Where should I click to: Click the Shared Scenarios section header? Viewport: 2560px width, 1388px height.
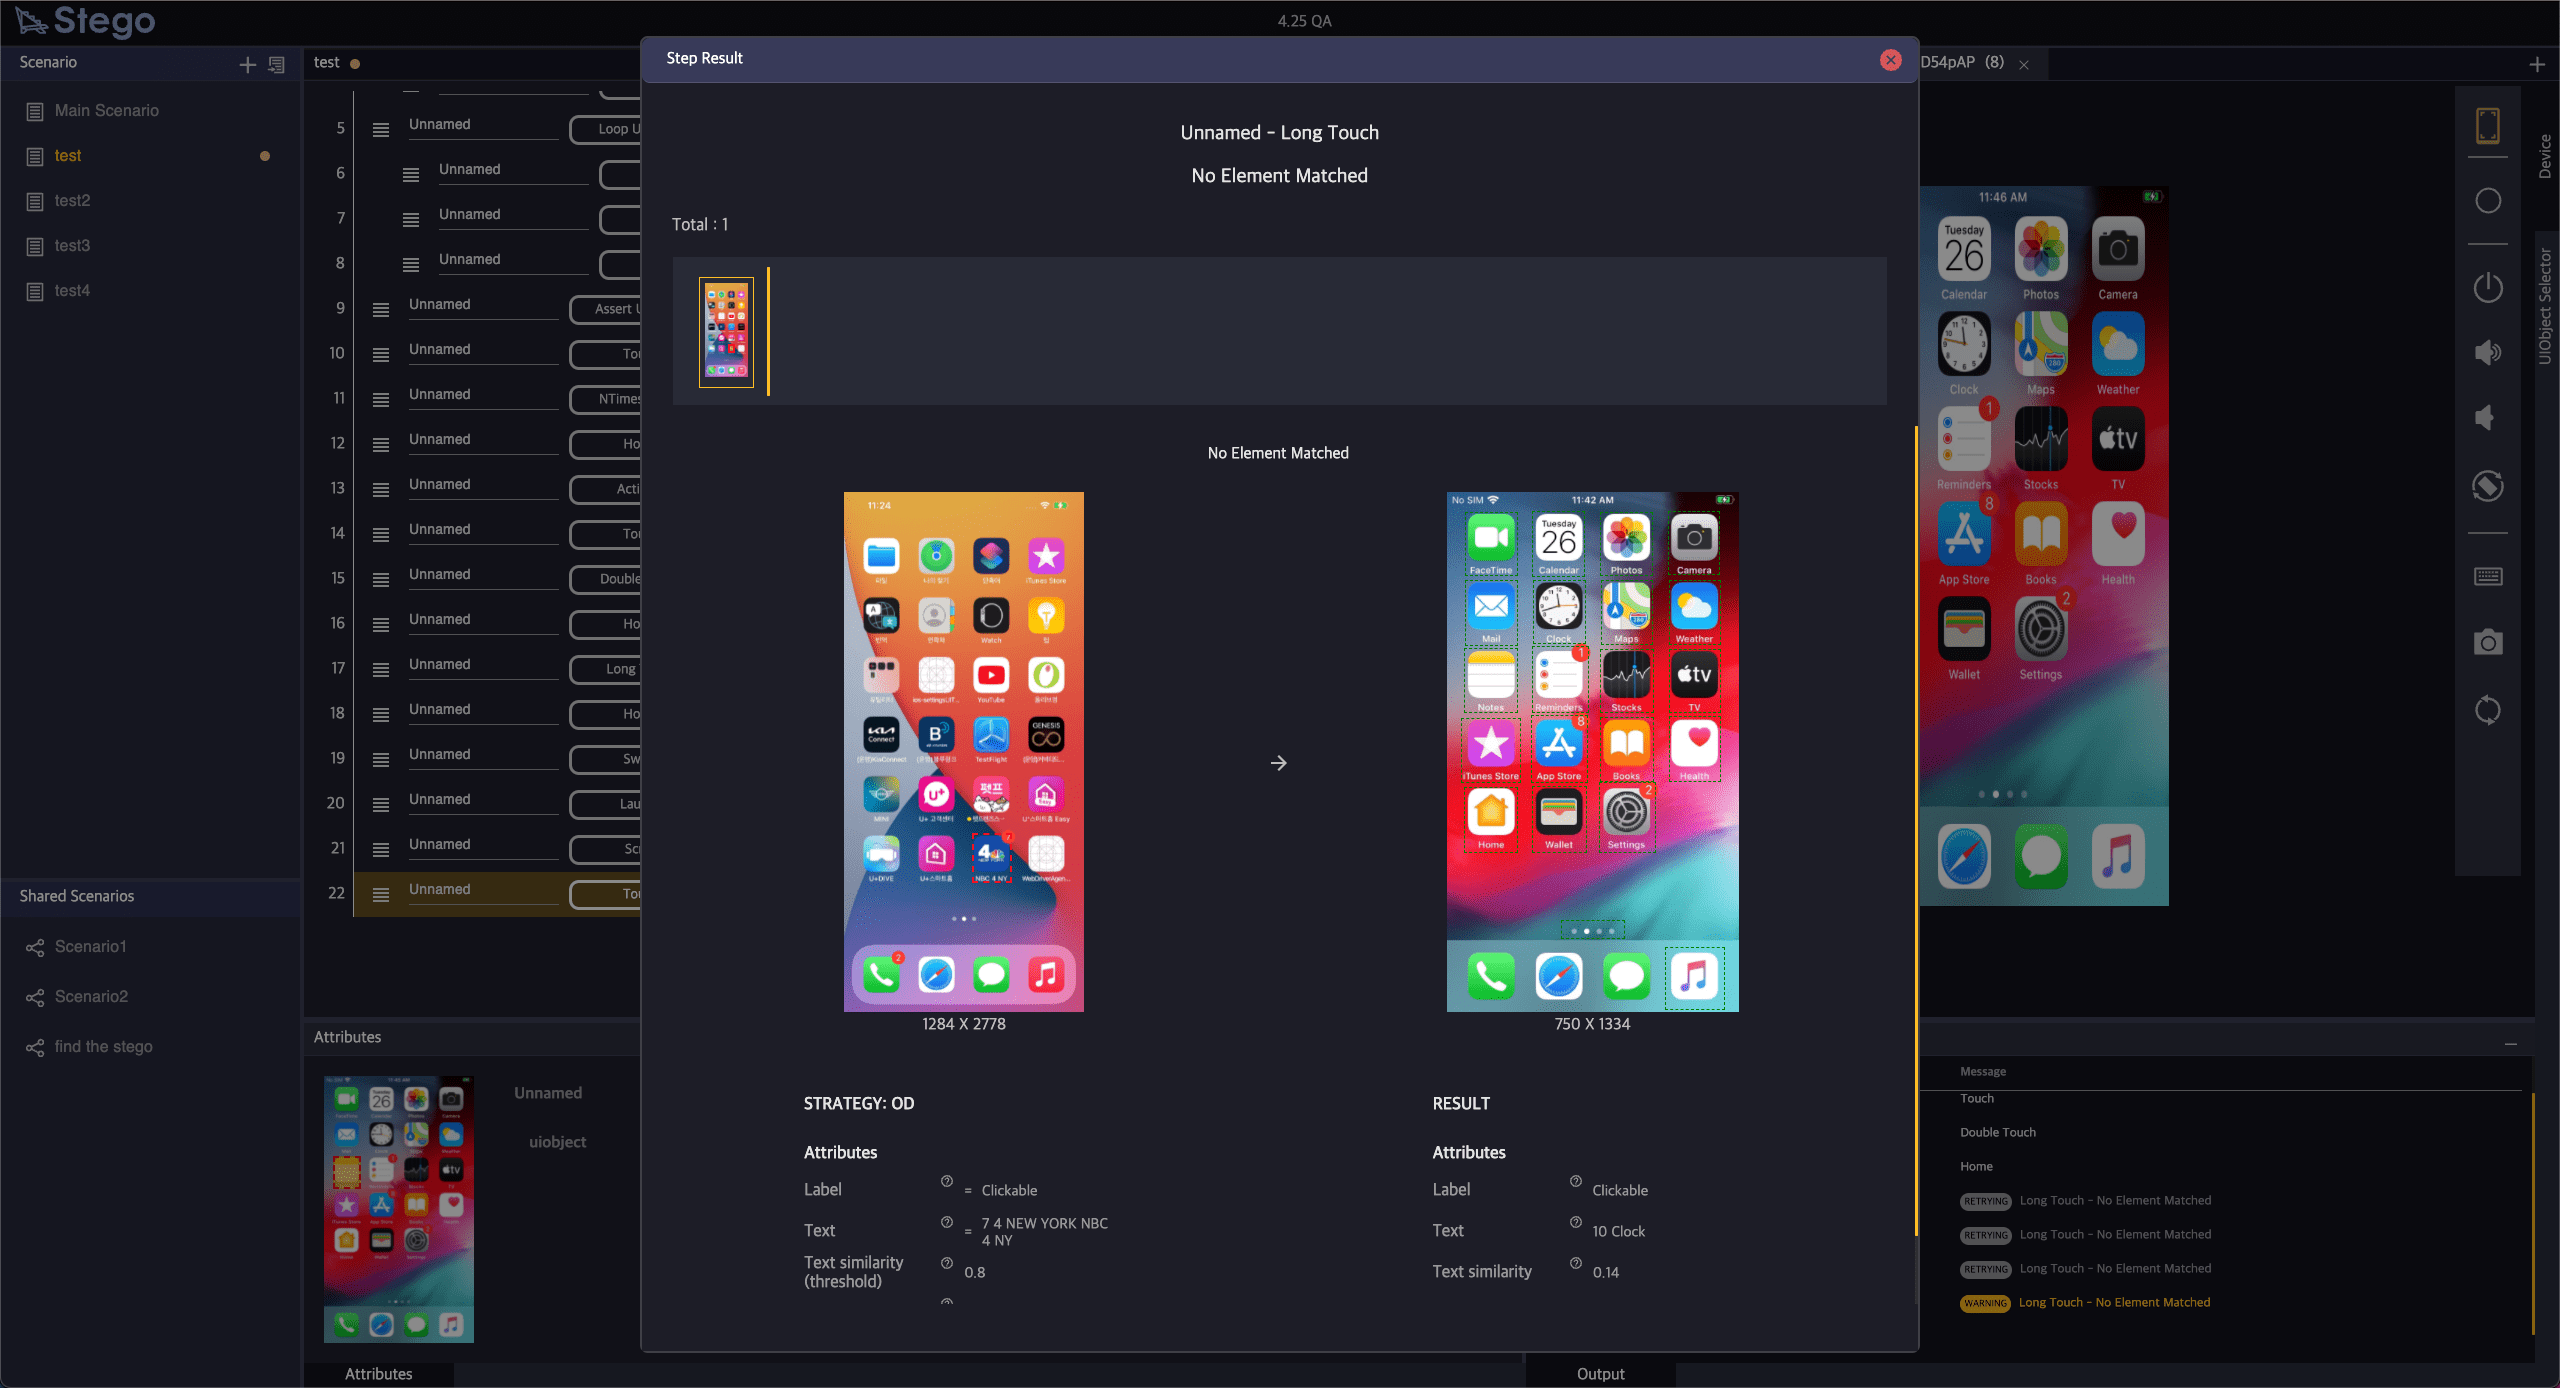[x=150, y=896]
